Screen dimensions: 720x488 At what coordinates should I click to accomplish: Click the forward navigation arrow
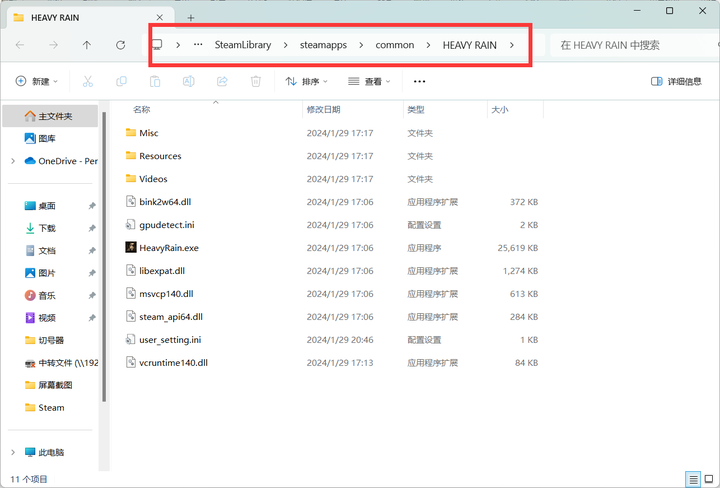pyautogui.click(x=53, y=45)
